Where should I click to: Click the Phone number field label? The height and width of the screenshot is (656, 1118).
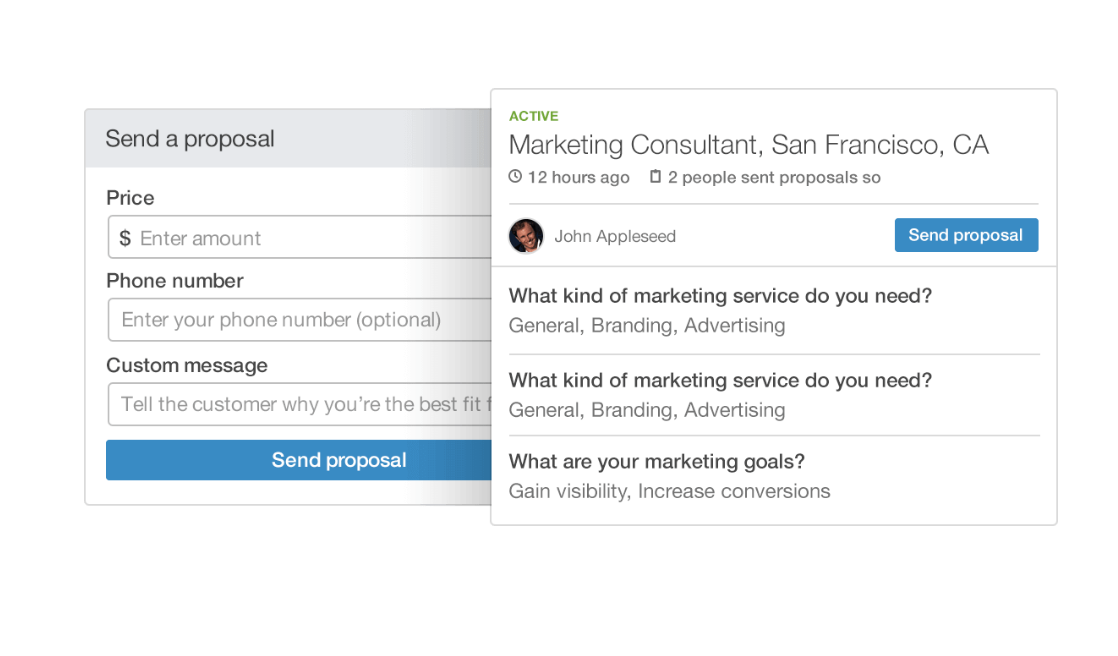[175, 281]
